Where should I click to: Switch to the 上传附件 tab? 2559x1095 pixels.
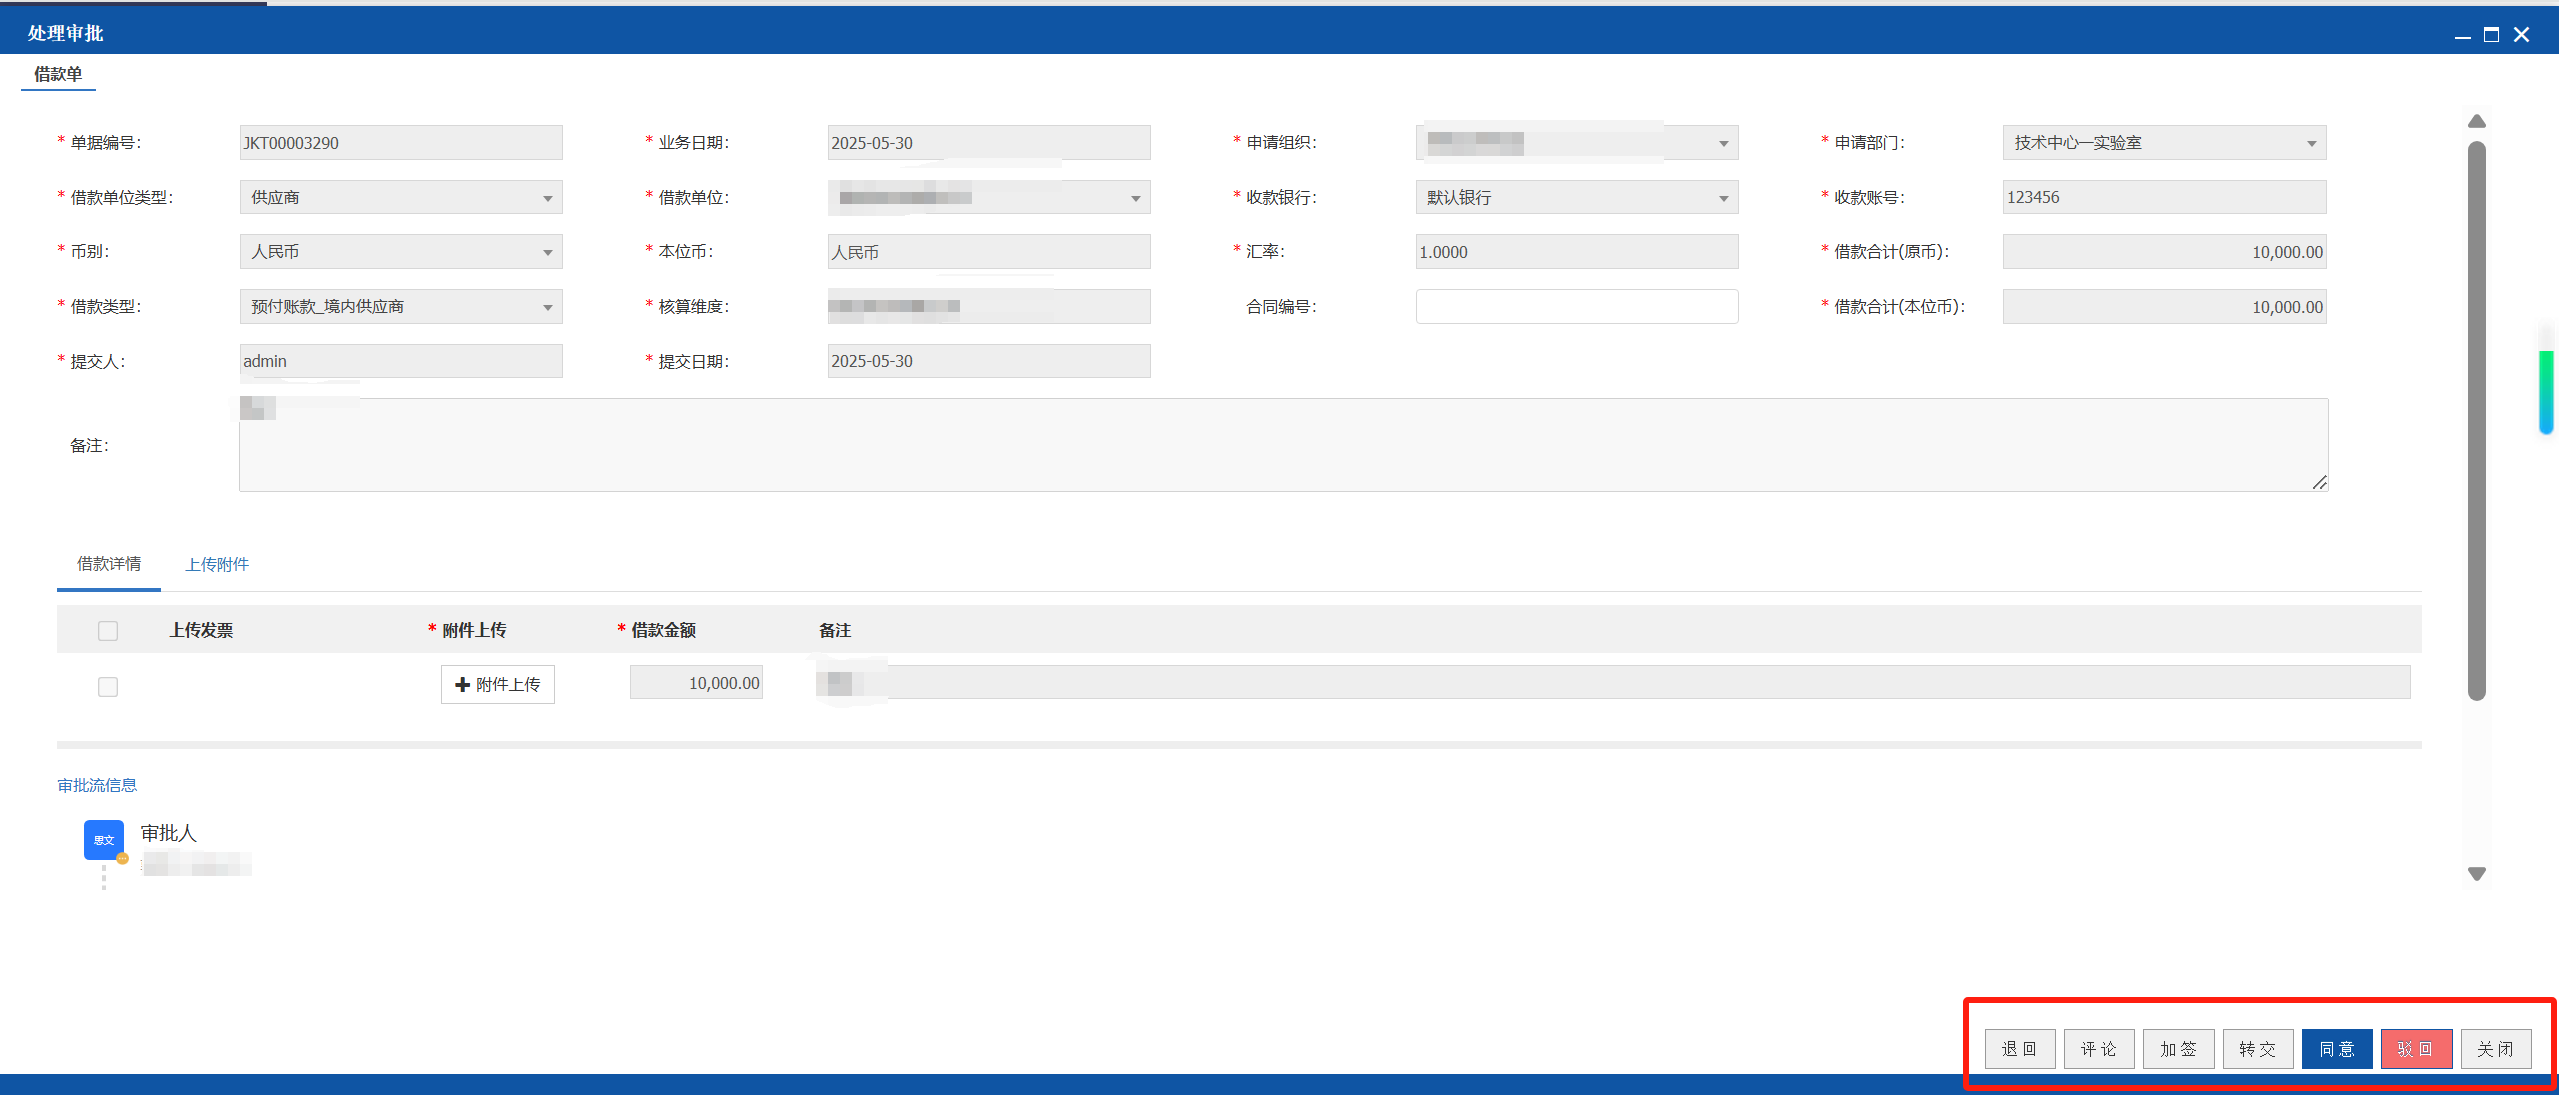(217, 564)
